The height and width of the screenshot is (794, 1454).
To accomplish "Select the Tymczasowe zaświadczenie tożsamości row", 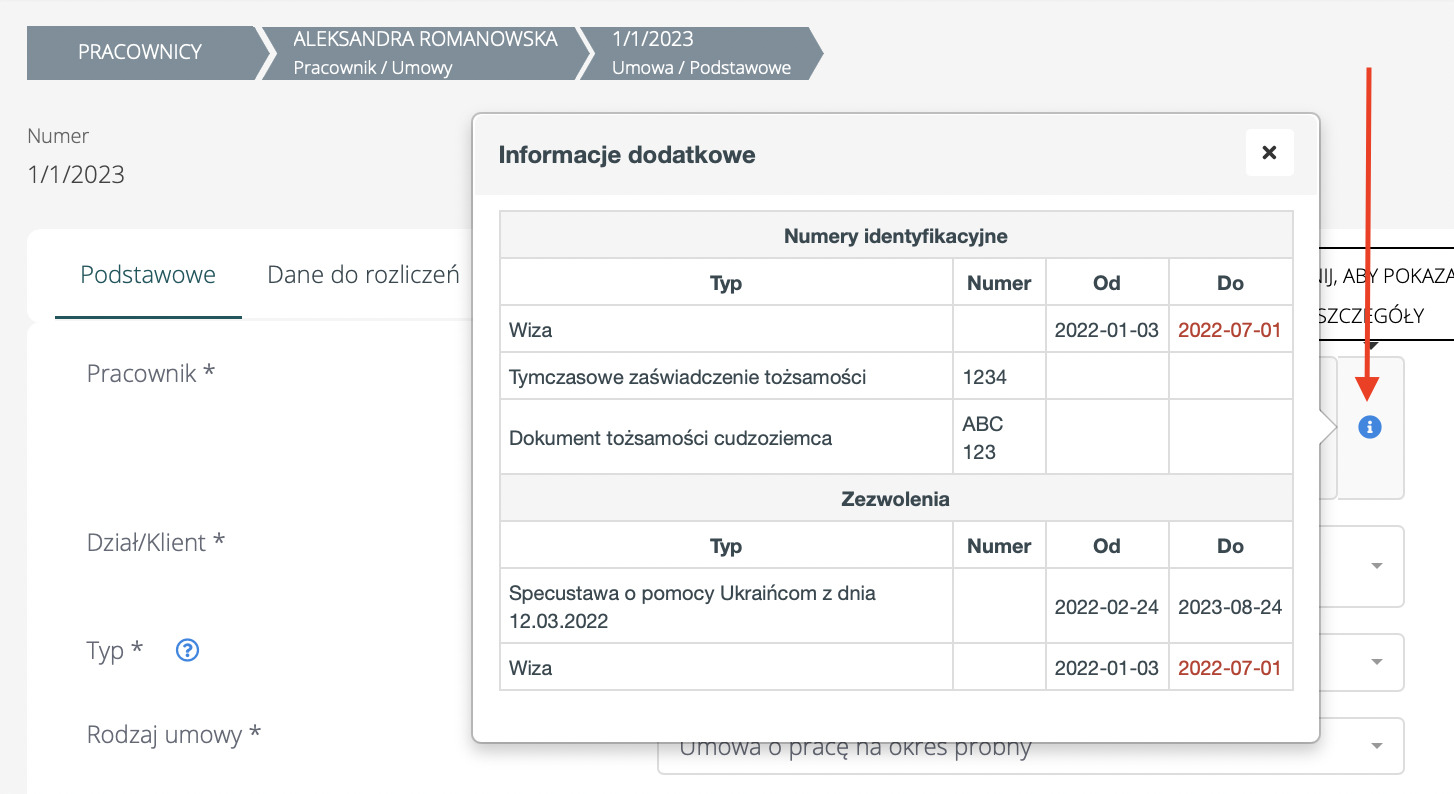I will 687,377.
